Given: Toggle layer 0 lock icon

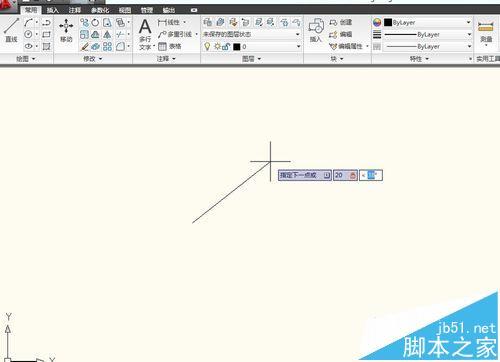Looking at the screenshot, I should coord(226,47).
